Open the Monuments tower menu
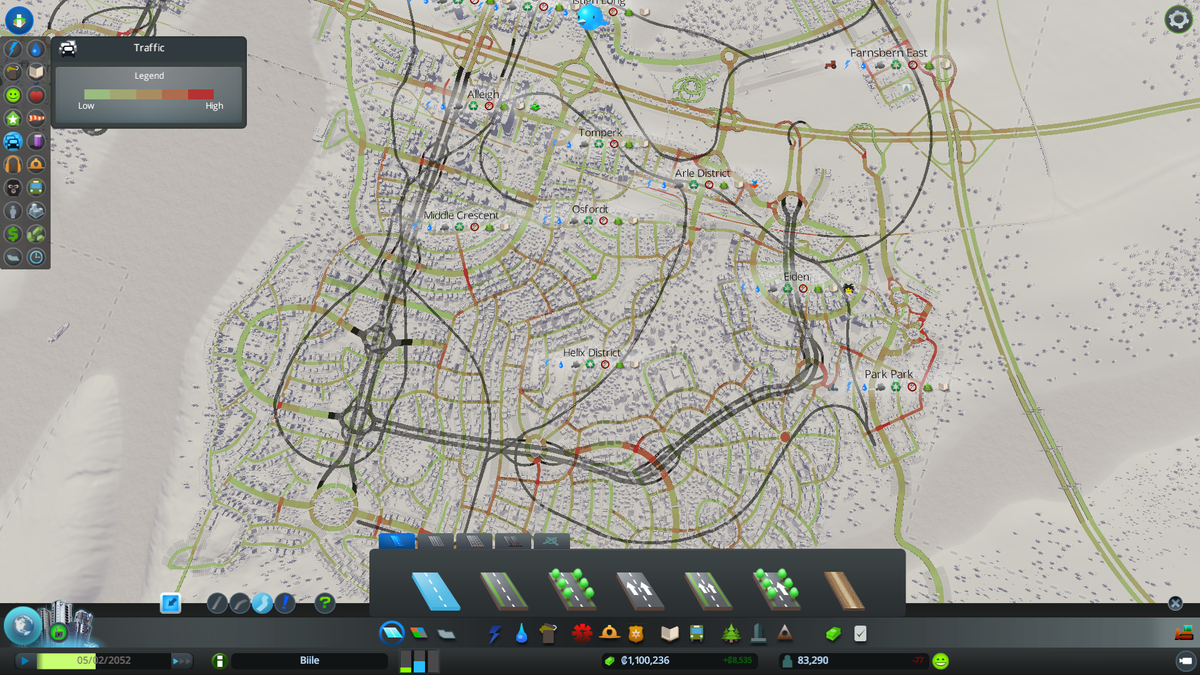Screen dimensions: 1200x675 pos(759,633)
